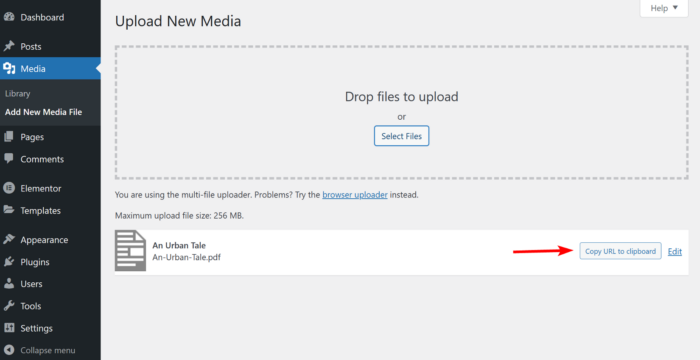Click the Select Files button
Image resolution: width=700 pixels, height=360 pixels.
pos(401,136)
